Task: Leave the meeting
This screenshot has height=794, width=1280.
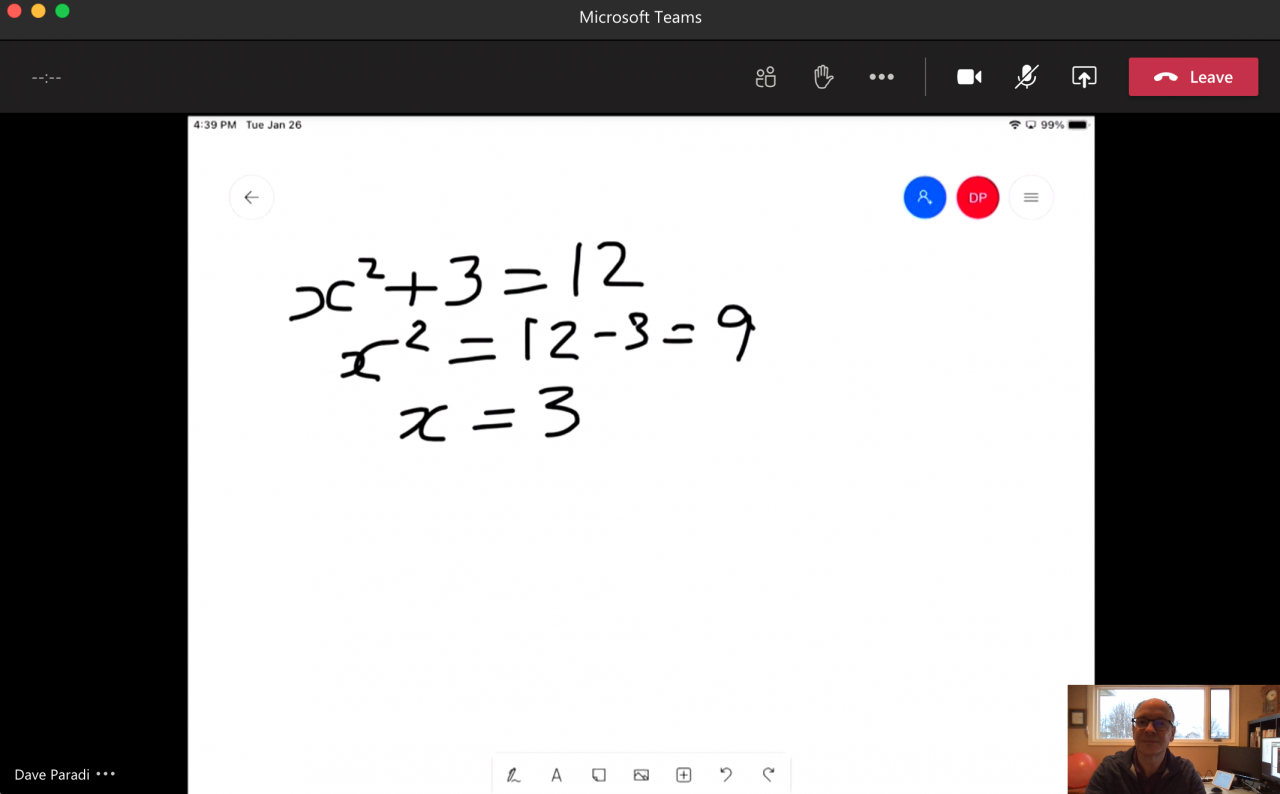Action: pos(1193,76)
